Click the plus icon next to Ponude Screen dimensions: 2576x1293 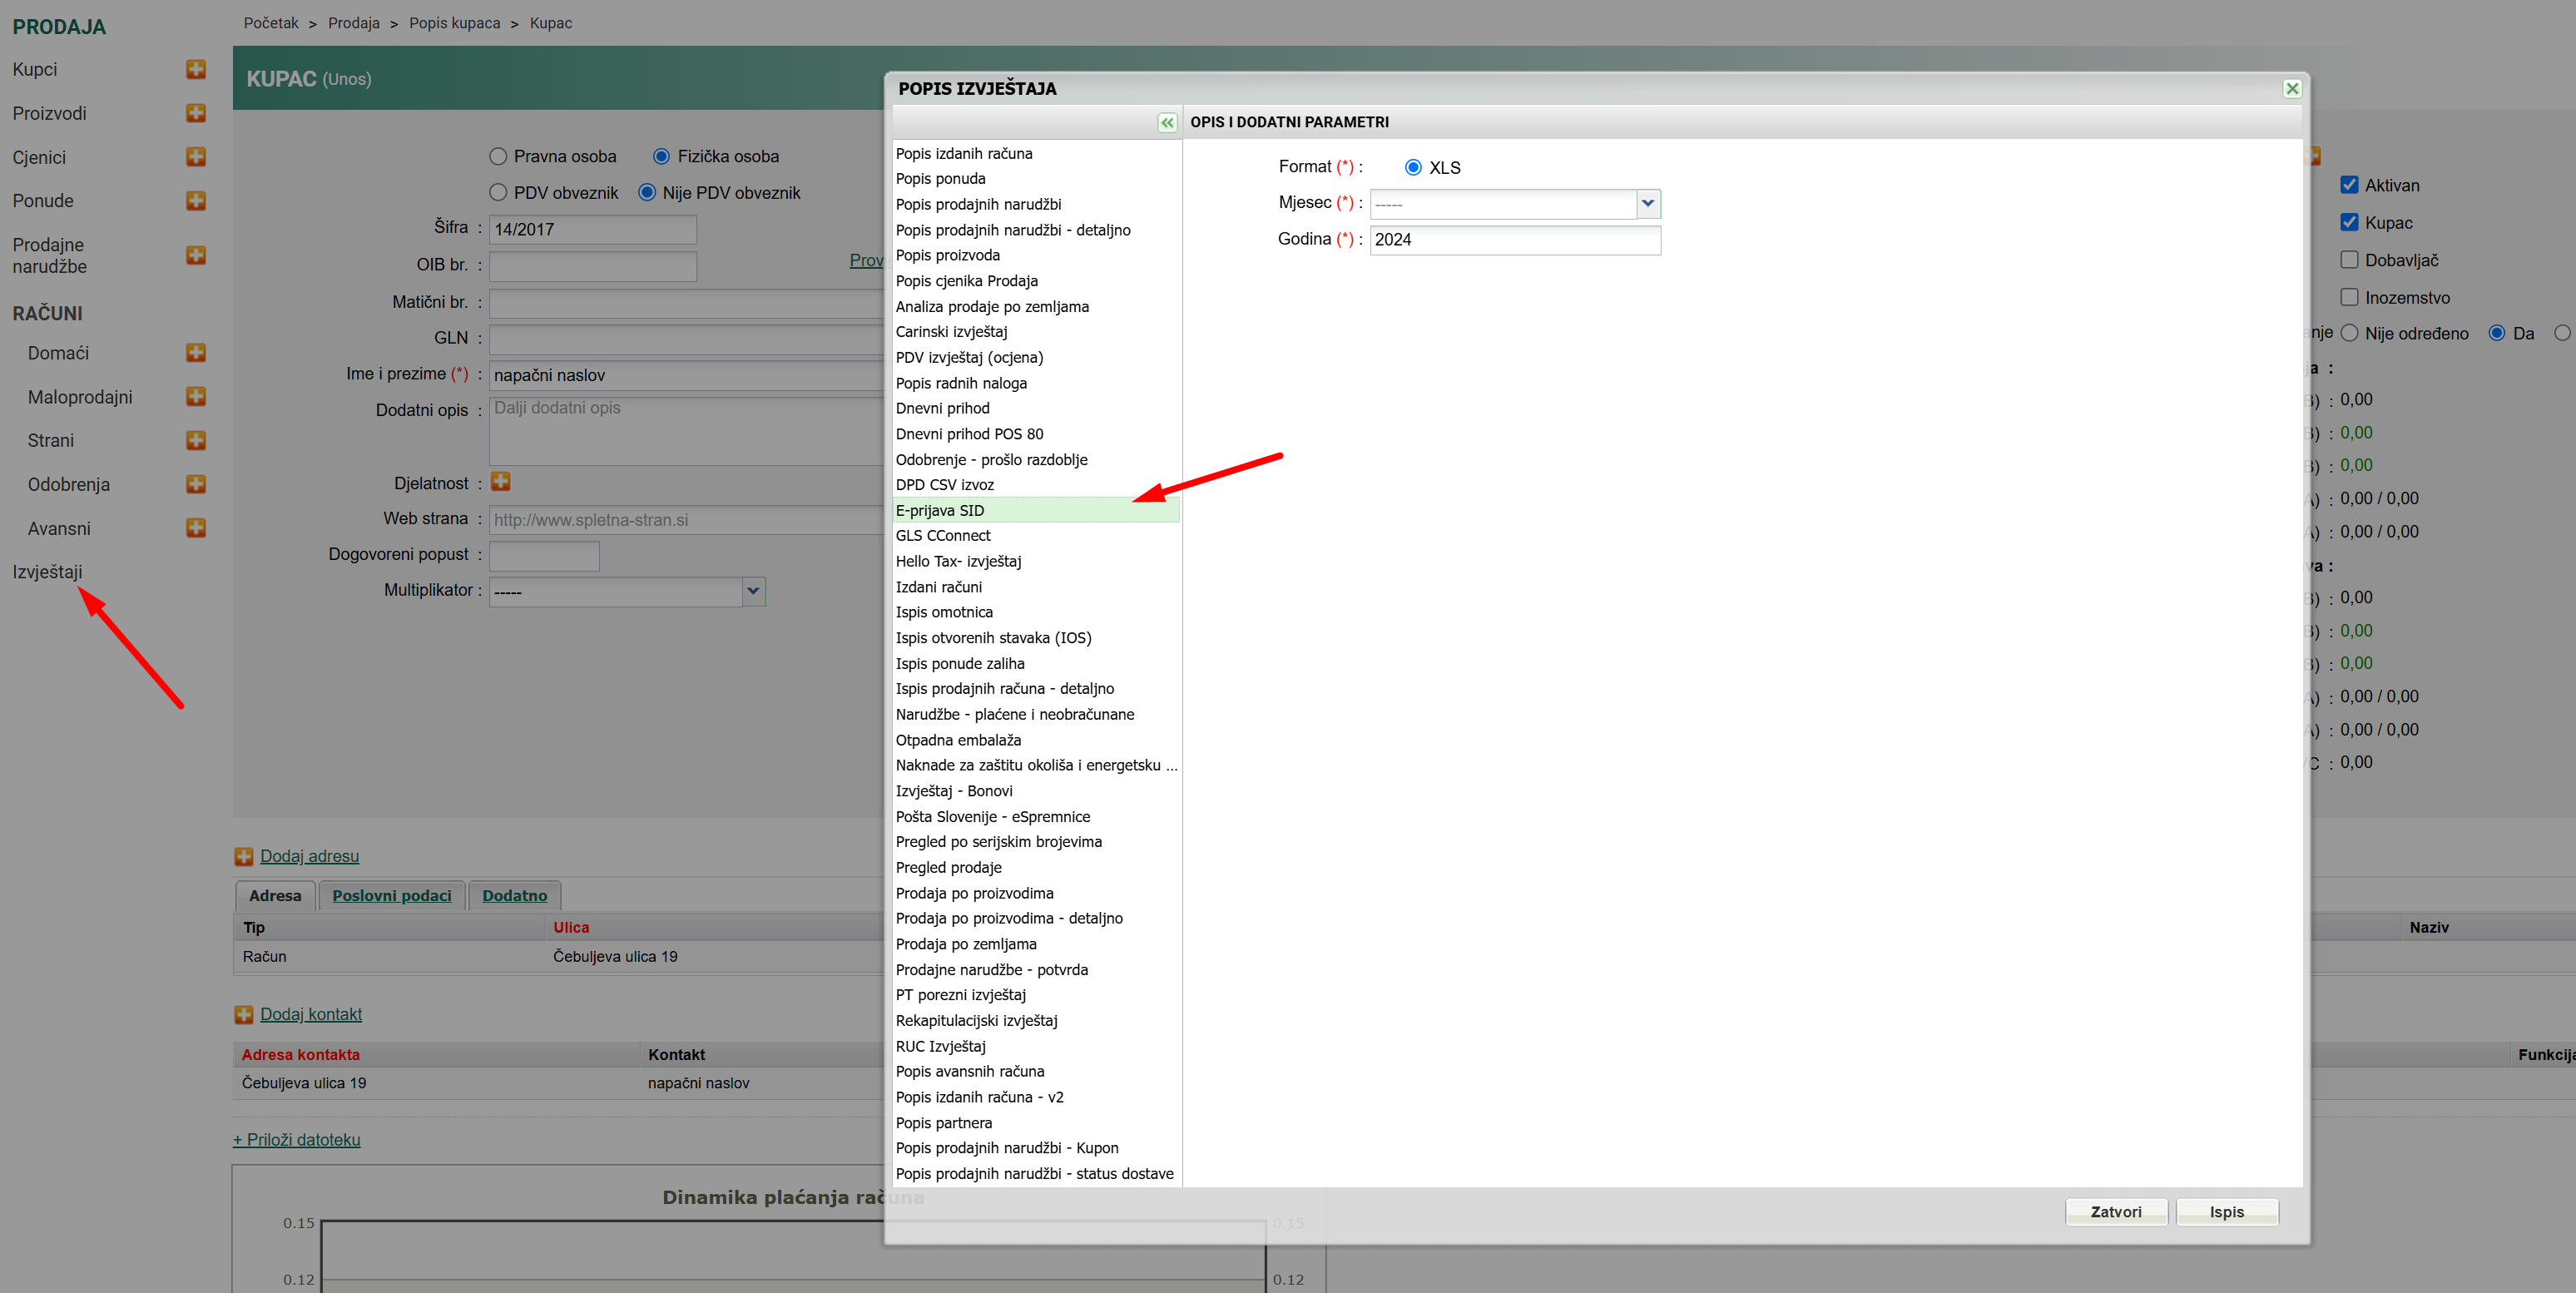click(196, 201)
